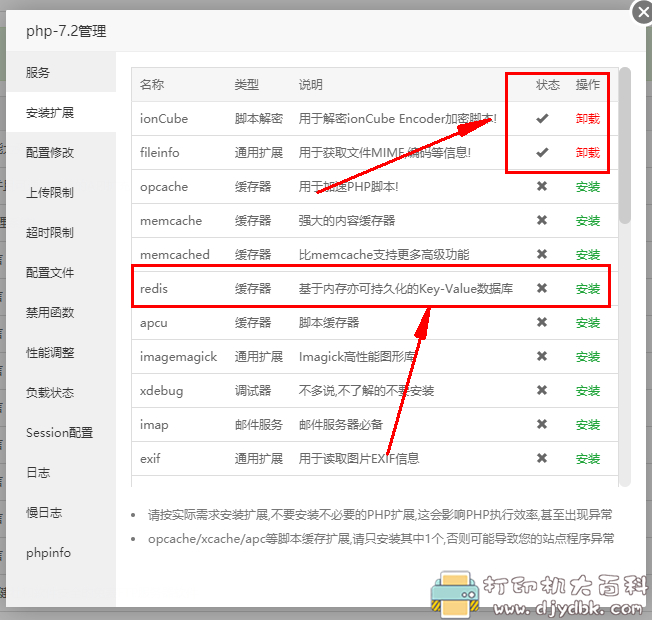Click the php-7.2管理 dialog title
652x620 pixels.
[x=66, y=31]
